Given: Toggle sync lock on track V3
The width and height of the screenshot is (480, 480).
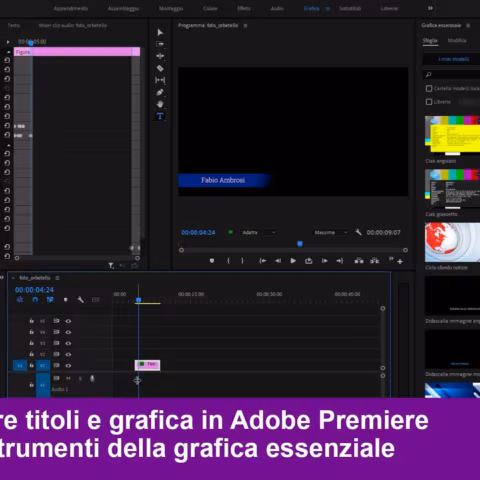Looking at the screenshot, I should (56, 343).
